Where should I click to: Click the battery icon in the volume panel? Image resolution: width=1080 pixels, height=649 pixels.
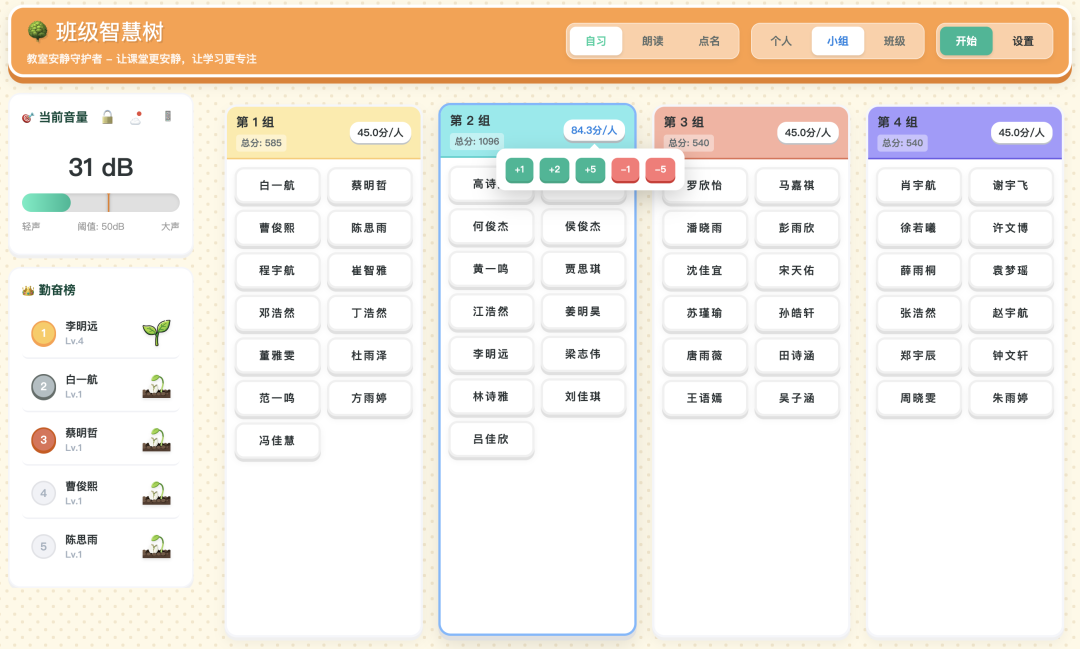point(168,116)
